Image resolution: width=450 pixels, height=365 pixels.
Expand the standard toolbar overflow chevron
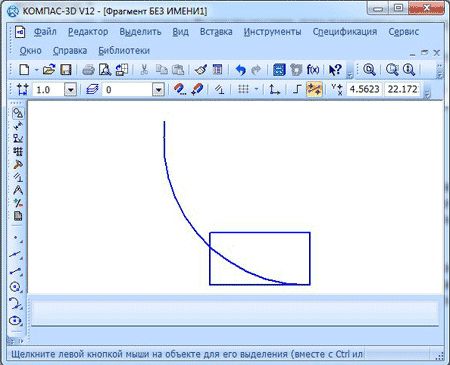click(349, 75)
